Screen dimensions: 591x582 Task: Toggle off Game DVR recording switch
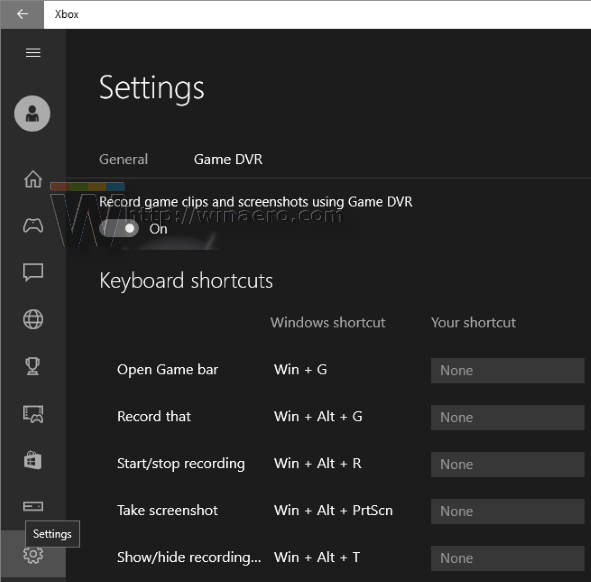tap(119, 229)
